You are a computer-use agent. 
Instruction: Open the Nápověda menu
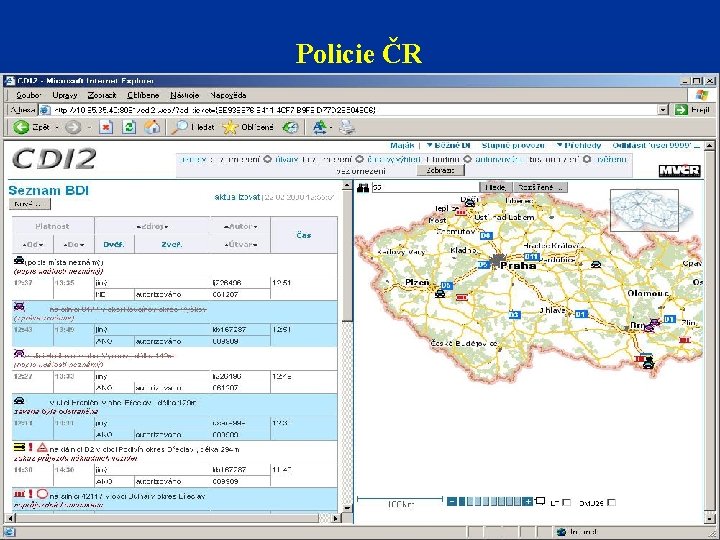(x=228, y=95)
